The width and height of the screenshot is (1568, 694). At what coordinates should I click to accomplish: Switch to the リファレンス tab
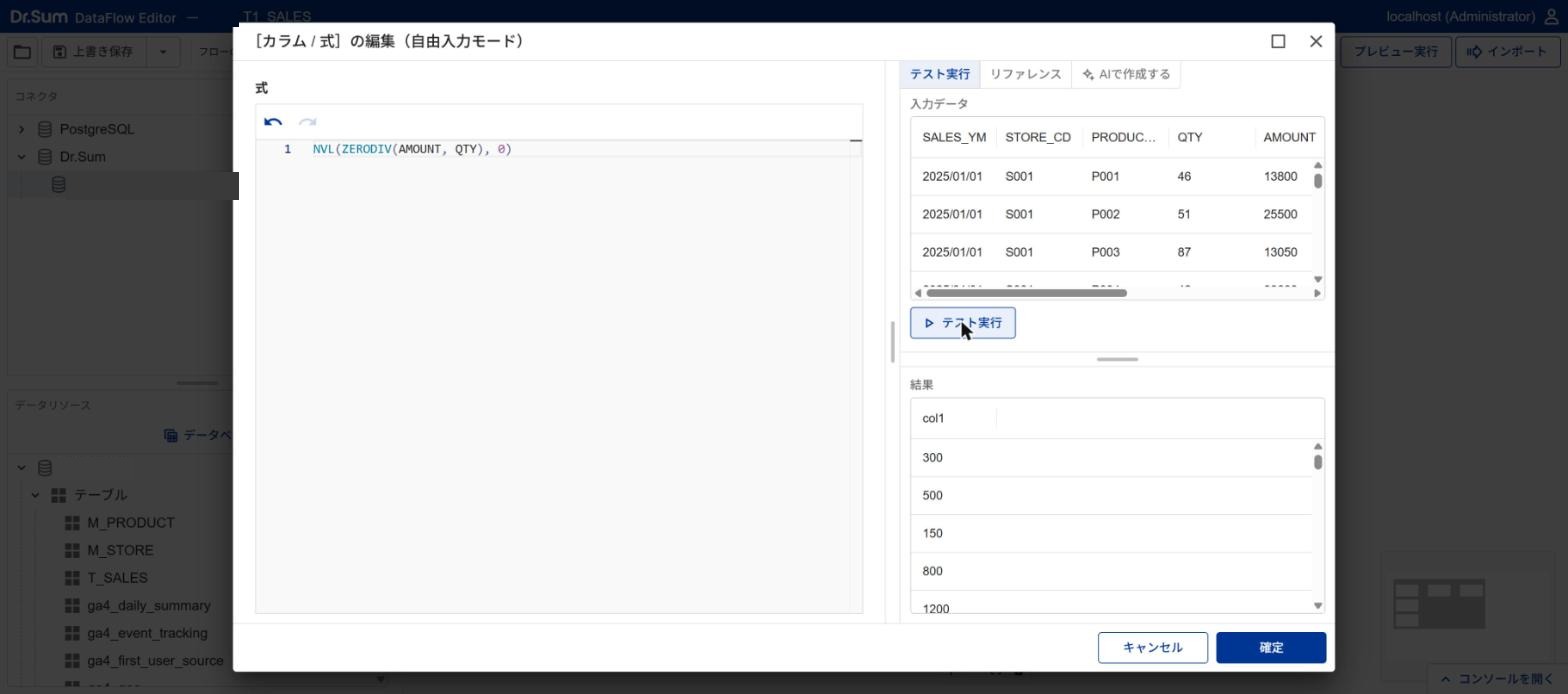(1025, 74)
